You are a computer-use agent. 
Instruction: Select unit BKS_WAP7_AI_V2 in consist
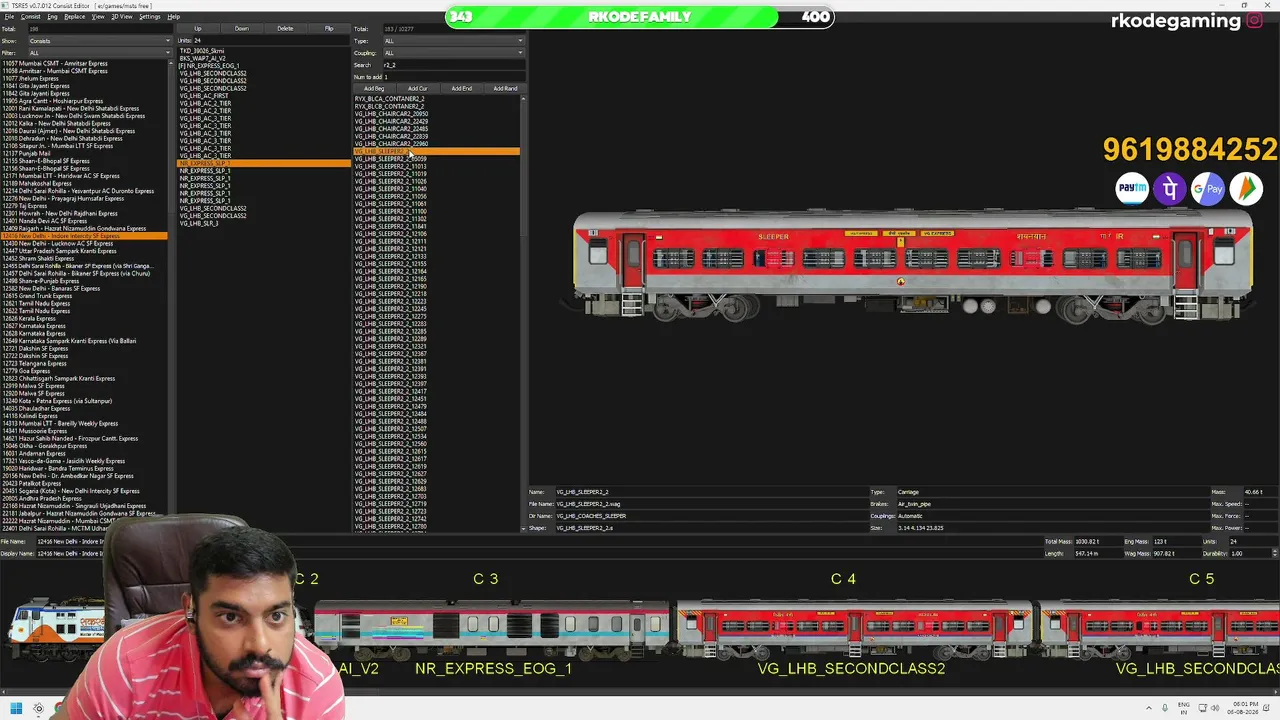tap(203, 58)
